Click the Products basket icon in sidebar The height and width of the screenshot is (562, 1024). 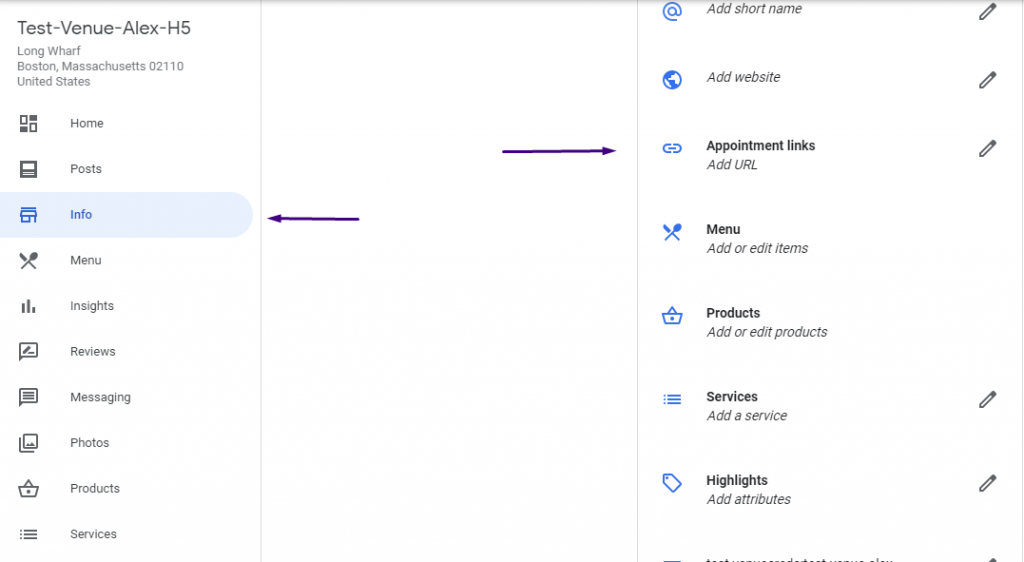click(28, 488)
